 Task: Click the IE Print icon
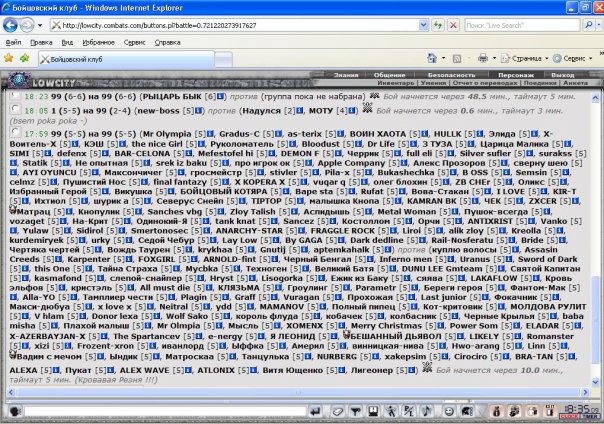coord(483,59)
